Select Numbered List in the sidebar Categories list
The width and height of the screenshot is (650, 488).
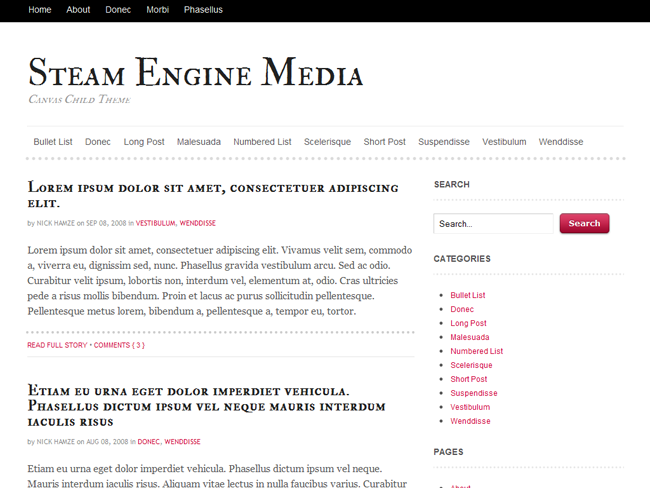[x=477, y=351]
